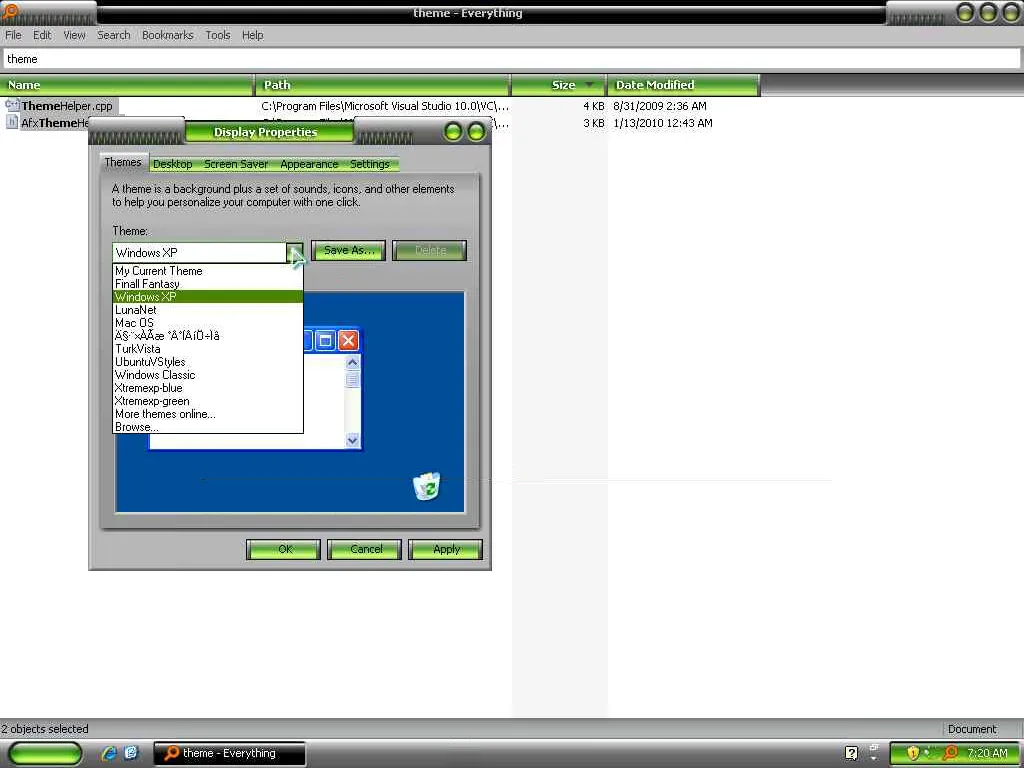Click the 7:20 AM taskbar clock
1024x768 pixels.
[x=987, y=753]
